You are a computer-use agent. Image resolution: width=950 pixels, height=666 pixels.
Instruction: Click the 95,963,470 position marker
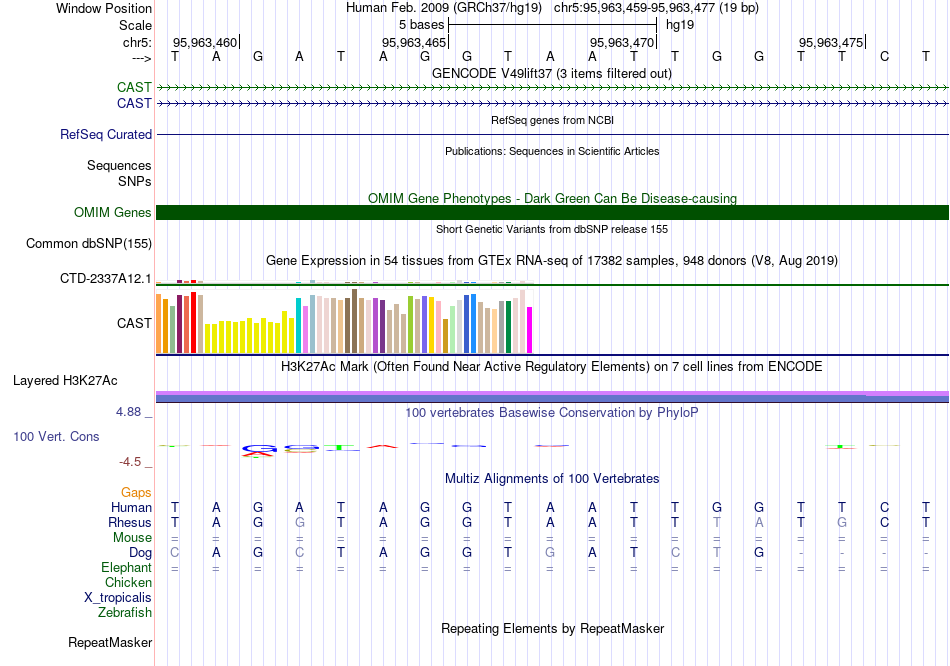point(622,42)
